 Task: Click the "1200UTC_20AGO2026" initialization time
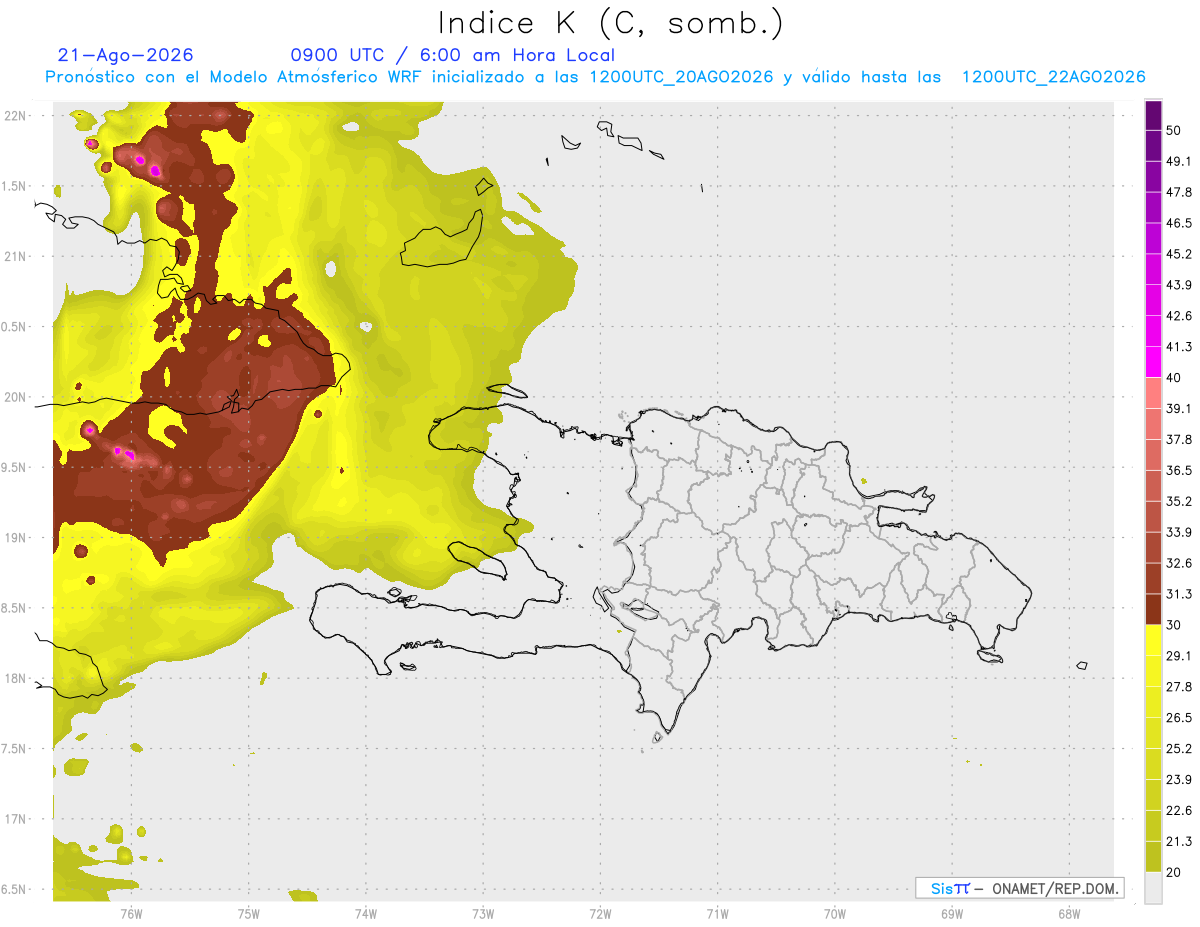coord(681,77)
